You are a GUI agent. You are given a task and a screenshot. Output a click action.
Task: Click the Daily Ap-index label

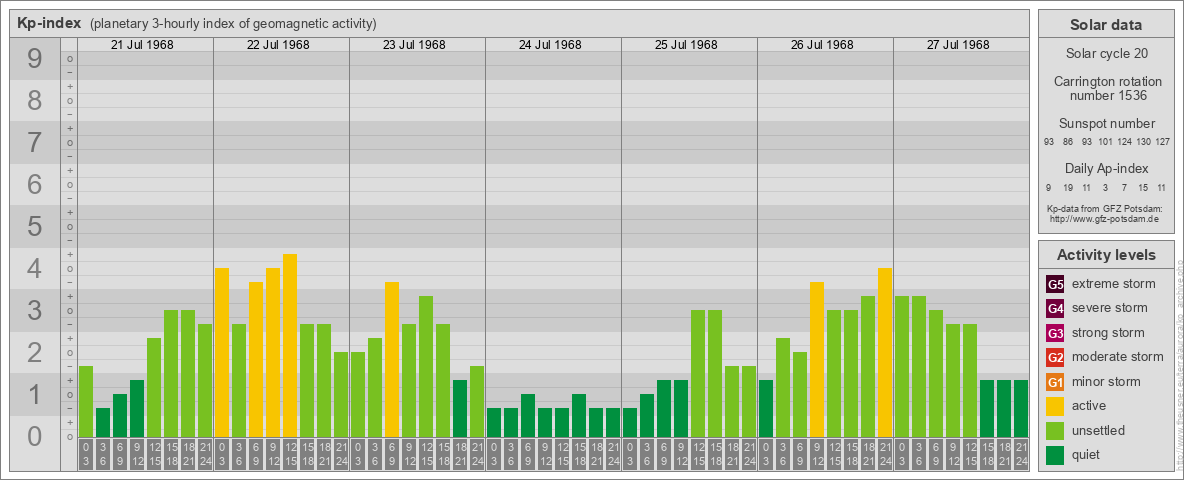[1105, 168]
